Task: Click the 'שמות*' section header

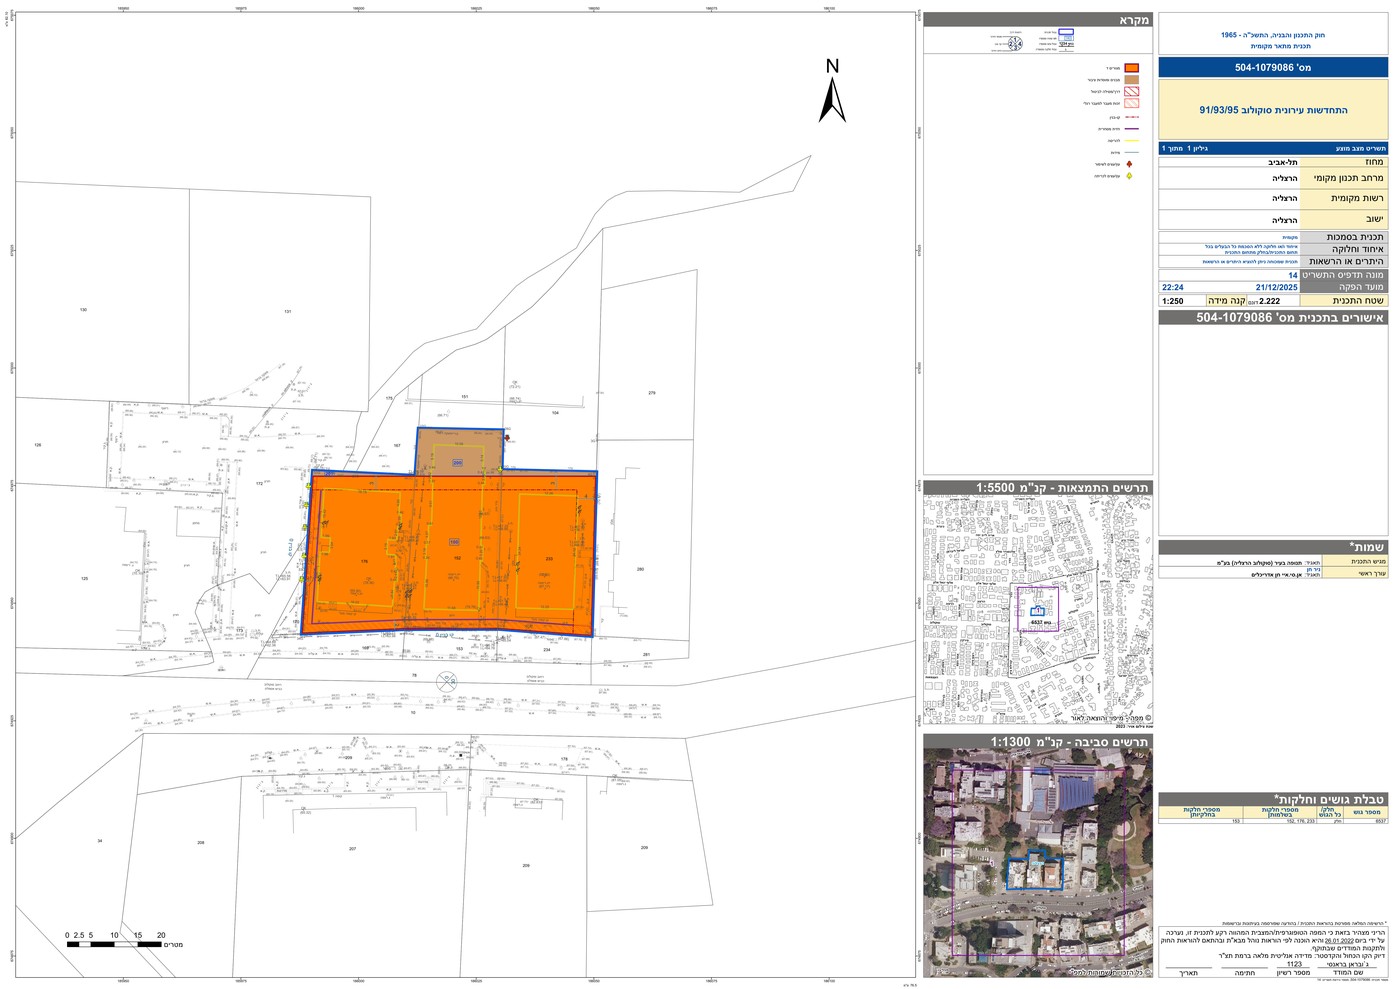Action: 1273,547
